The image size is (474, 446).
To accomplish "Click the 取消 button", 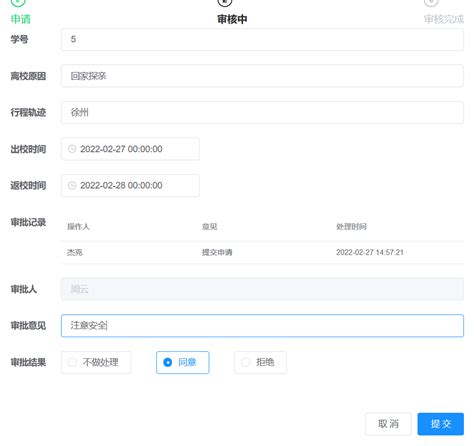I will 388,424.
